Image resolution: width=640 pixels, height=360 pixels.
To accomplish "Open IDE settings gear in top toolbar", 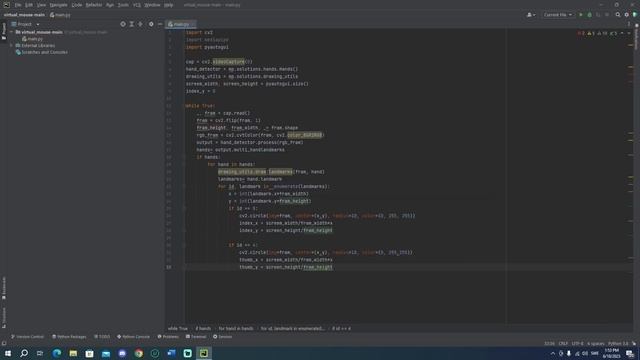I will [x=627, y=15].
